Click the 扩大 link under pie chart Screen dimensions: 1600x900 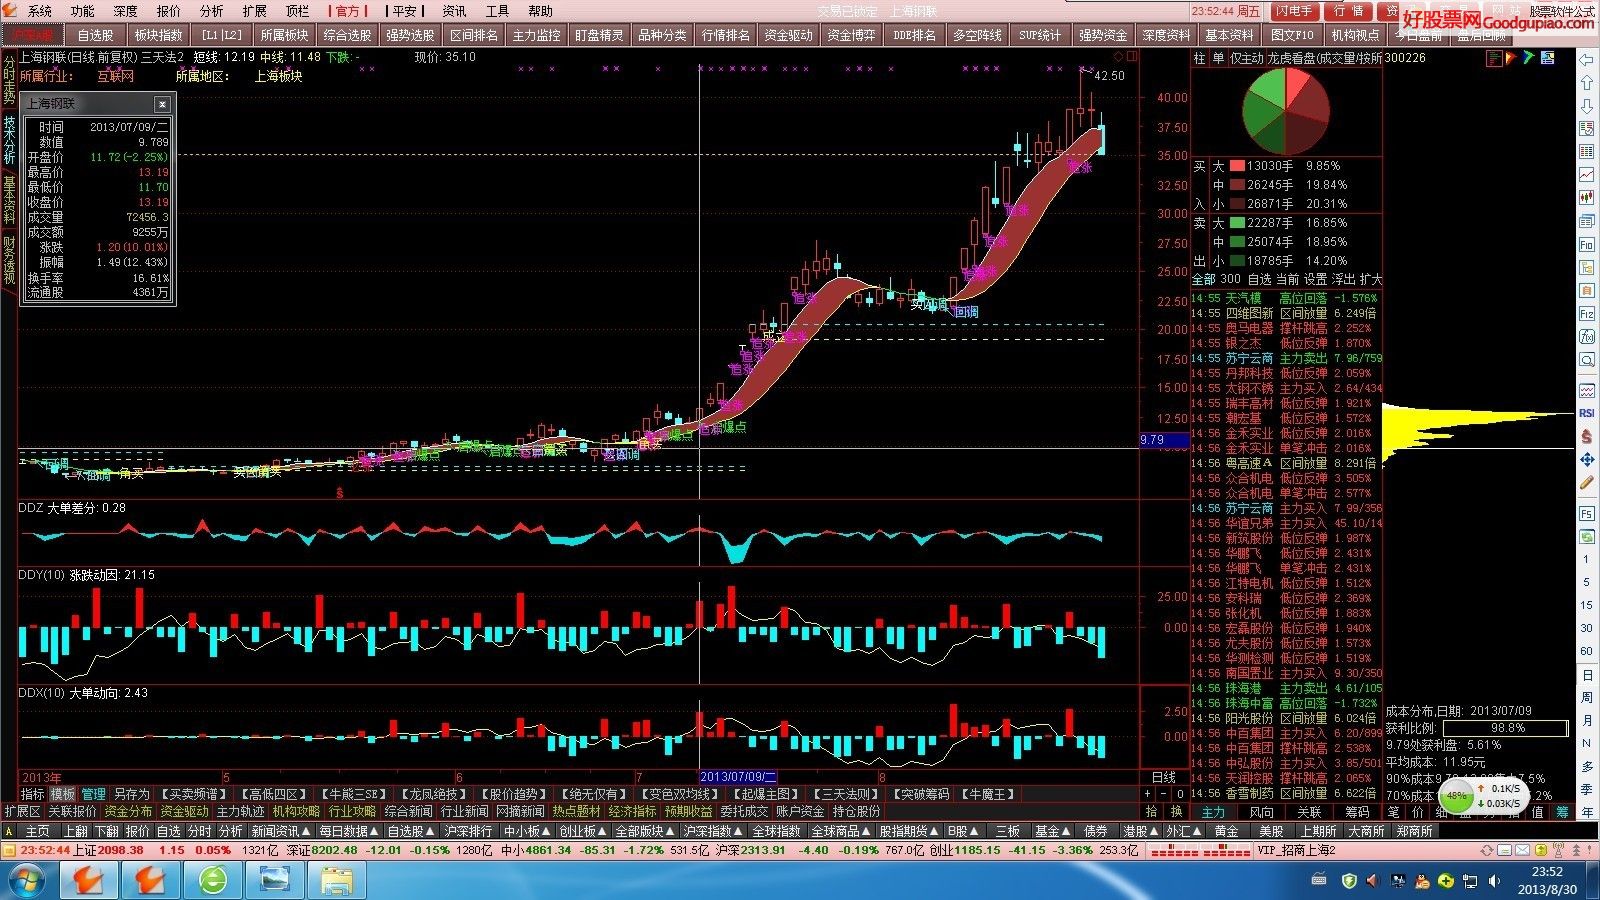pos(1371,279)
